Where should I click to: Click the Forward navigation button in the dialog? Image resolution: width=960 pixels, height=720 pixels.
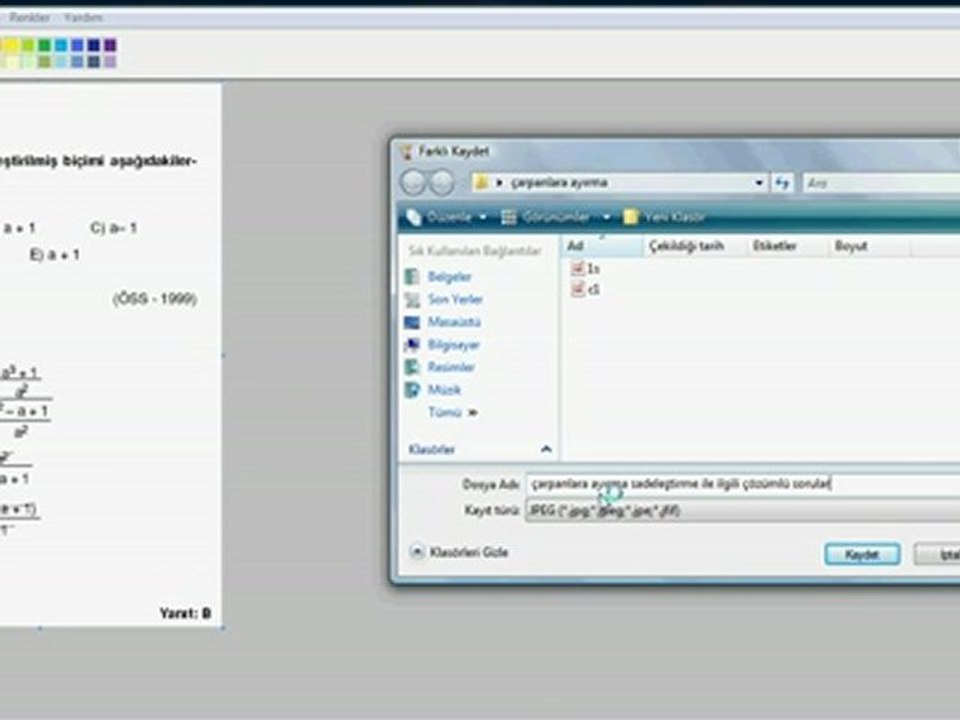pyautogui.click(x=441, y=182)
